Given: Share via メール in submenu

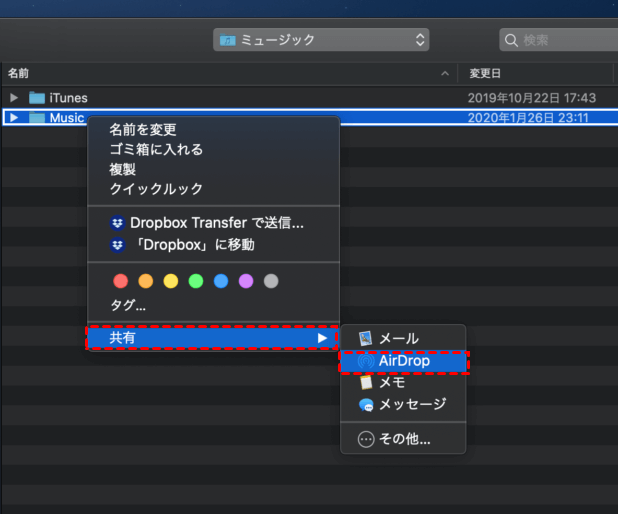Looking at the screenshot, I should tap(403, 339).
